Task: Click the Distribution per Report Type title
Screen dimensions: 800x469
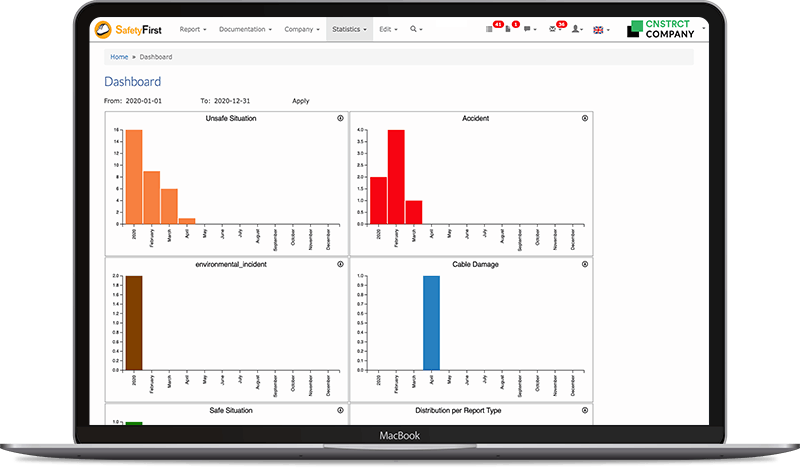Action: [458, 410]
